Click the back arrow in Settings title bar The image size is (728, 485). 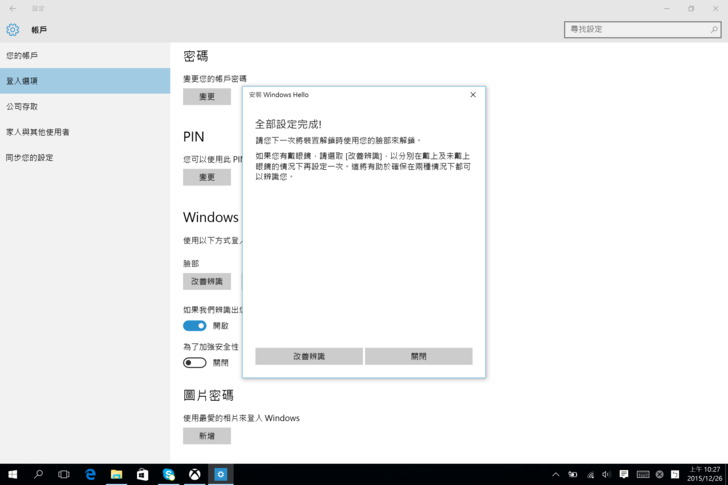(x=13, y=8)
